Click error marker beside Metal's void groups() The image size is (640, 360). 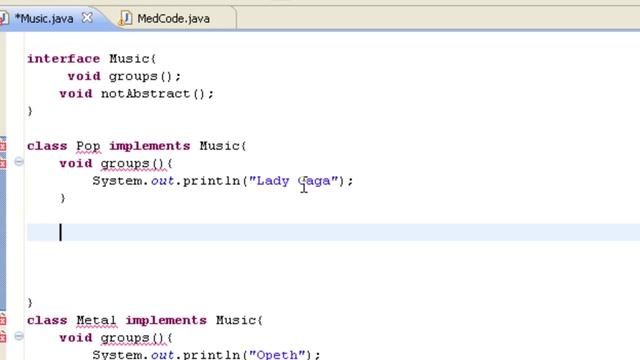3,337
